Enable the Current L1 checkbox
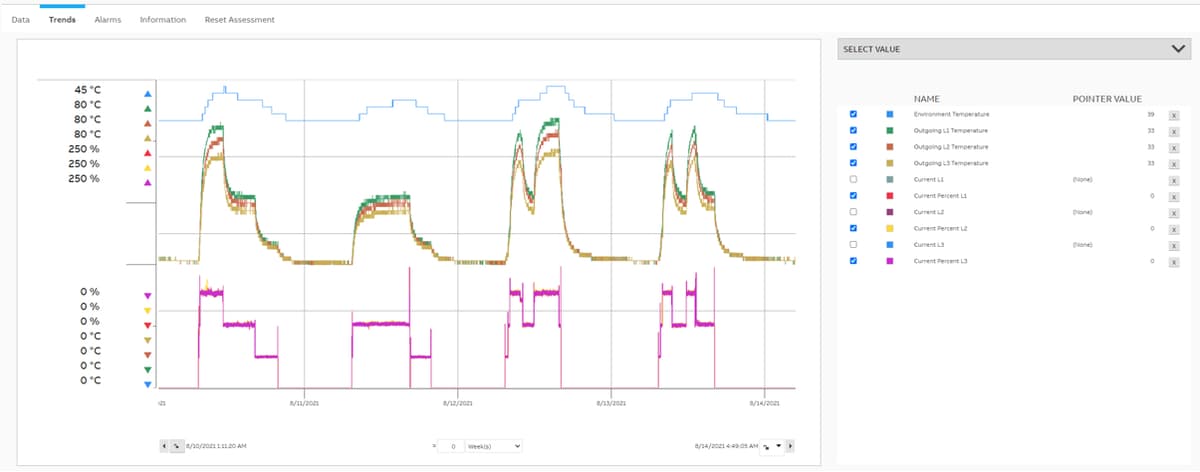 [x=853, y=179]
